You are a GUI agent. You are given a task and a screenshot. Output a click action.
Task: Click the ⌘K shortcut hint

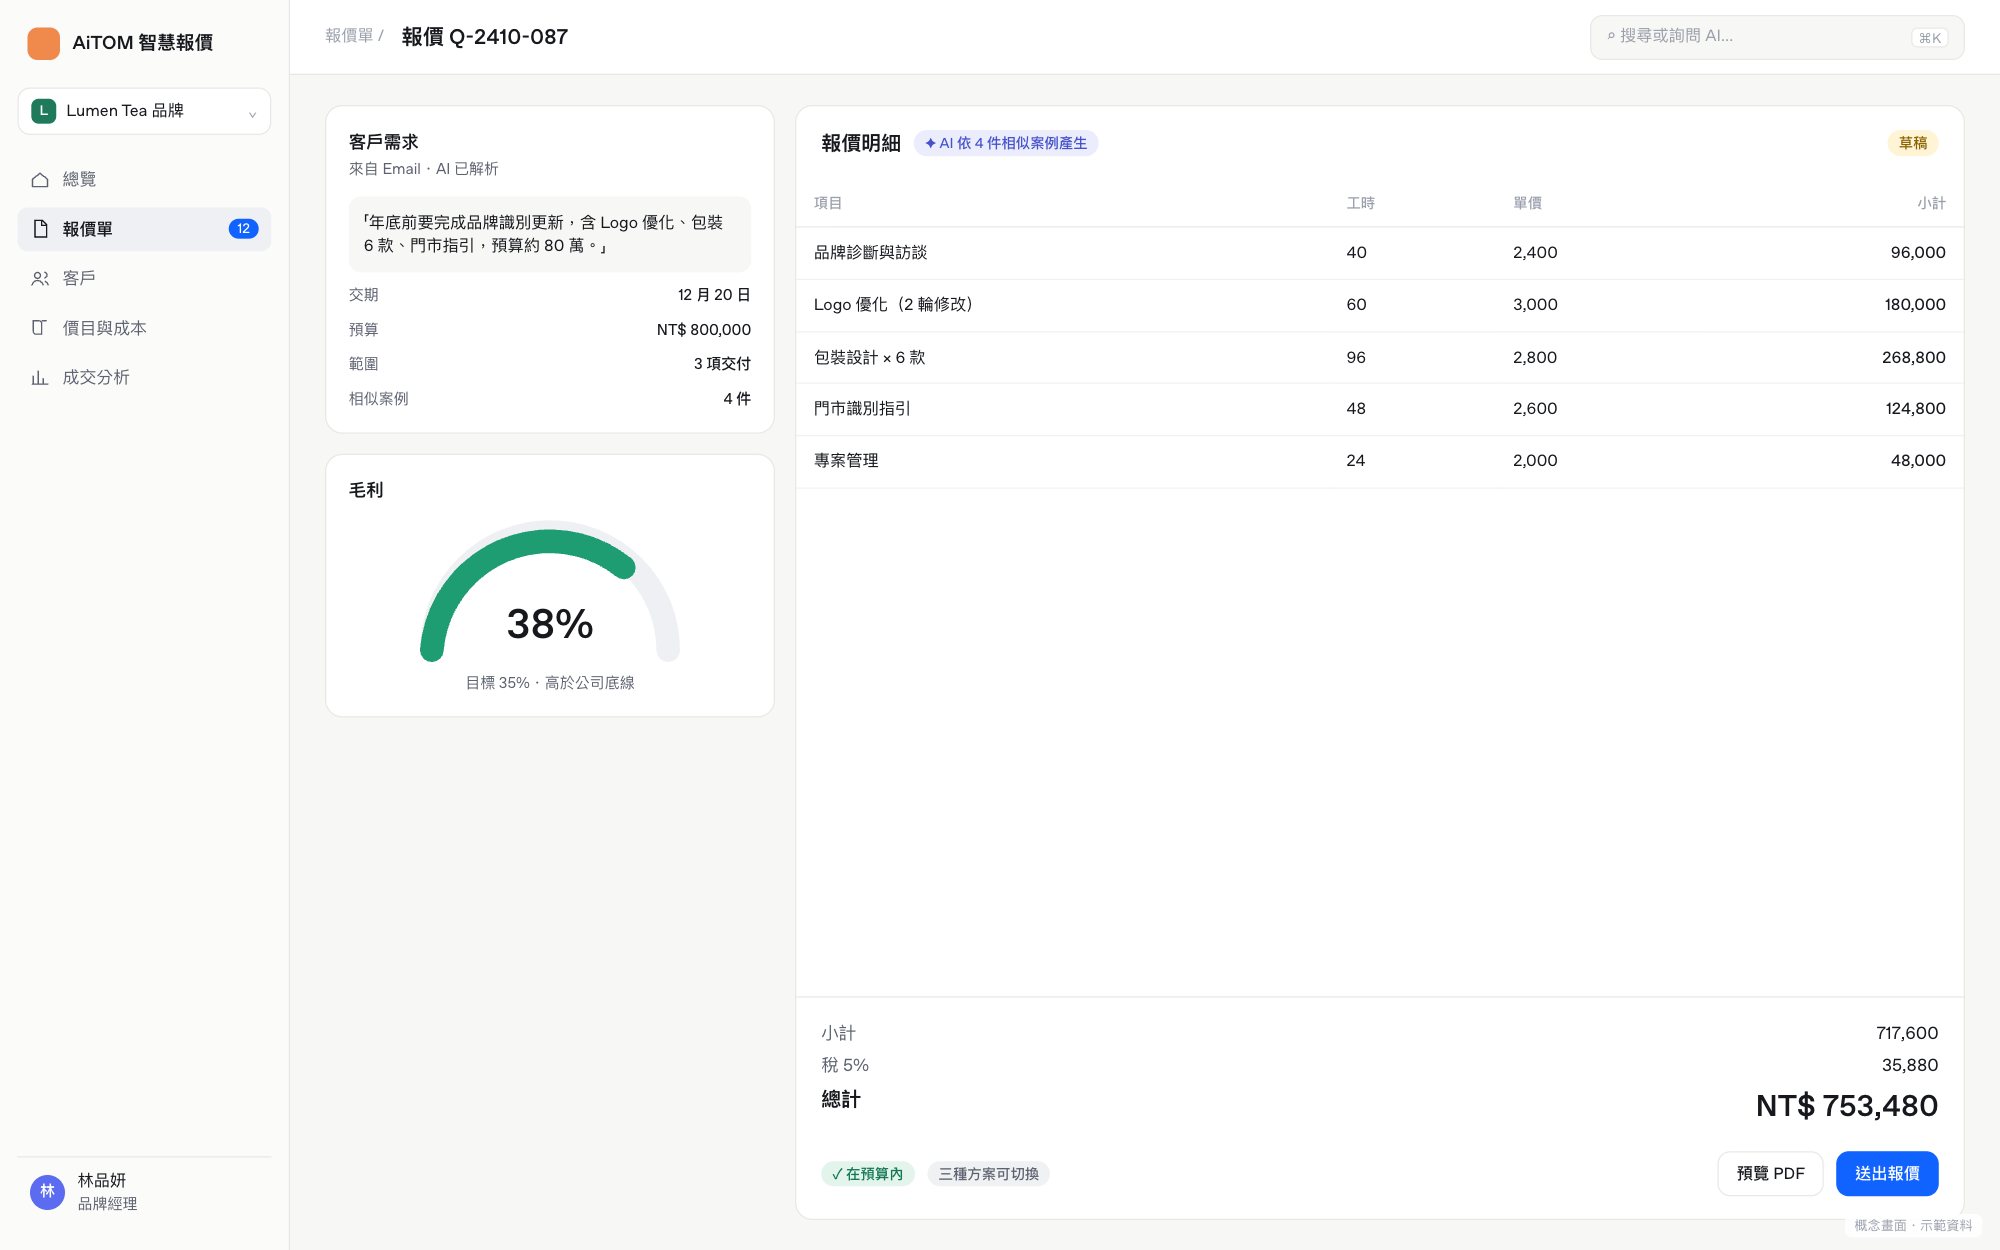coord(1930,38)
